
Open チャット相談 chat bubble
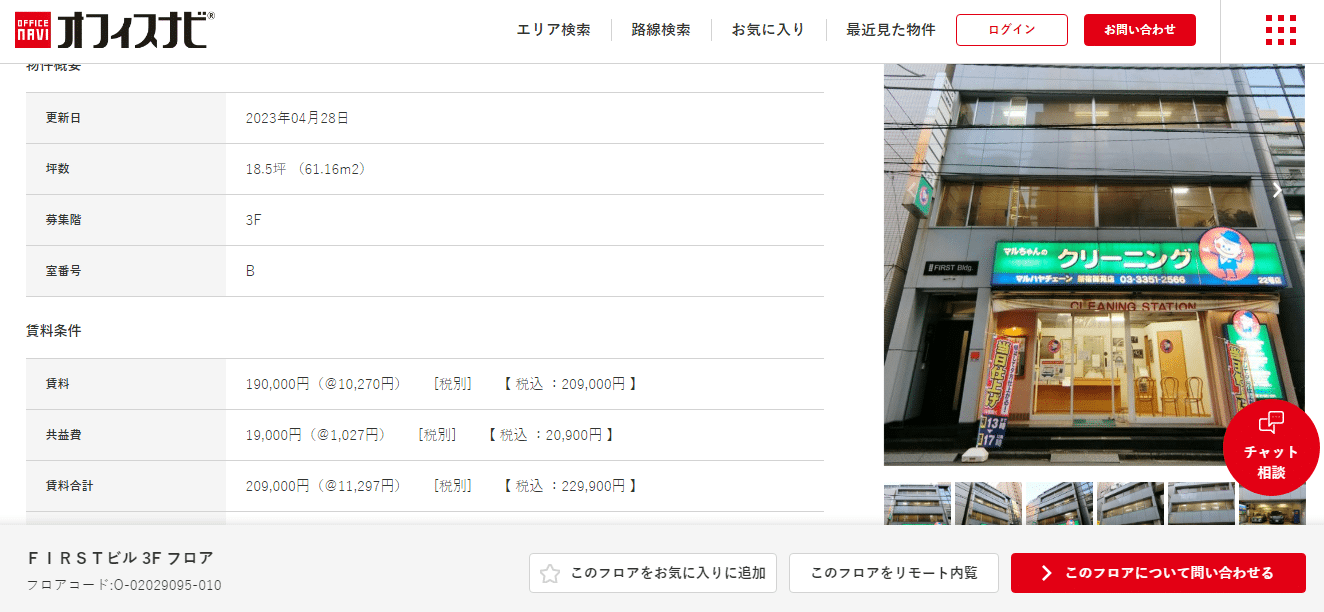tap(1271, 447)
